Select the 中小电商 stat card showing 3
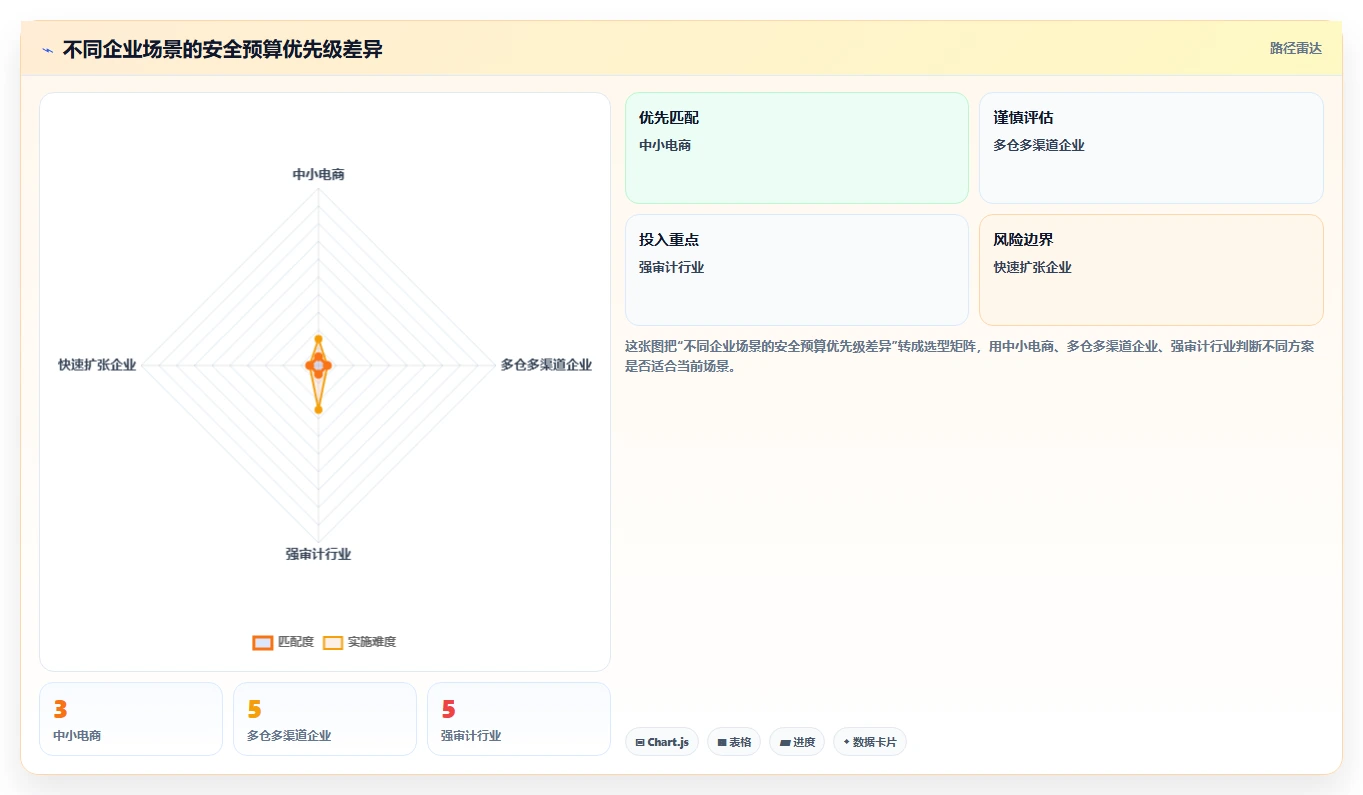This screenshot has width=1363, height=795. [131, 719]
